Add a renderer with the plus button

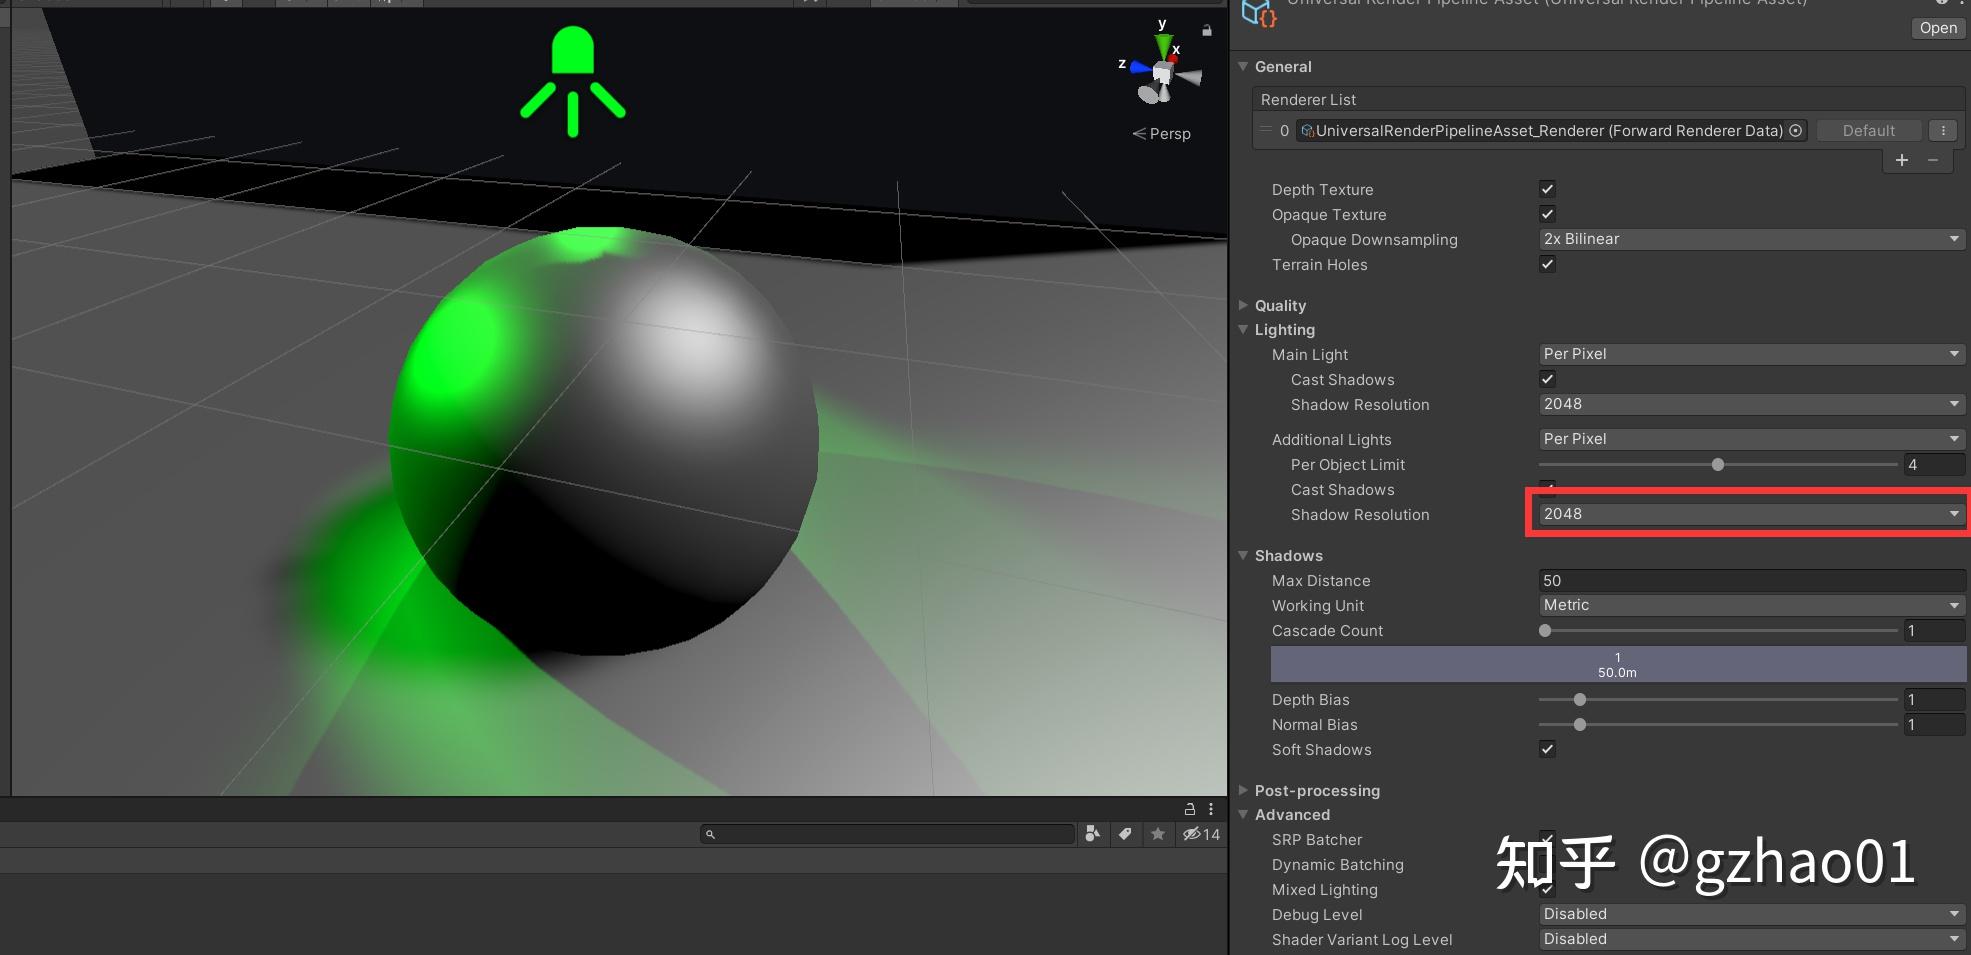point(1902,160)
